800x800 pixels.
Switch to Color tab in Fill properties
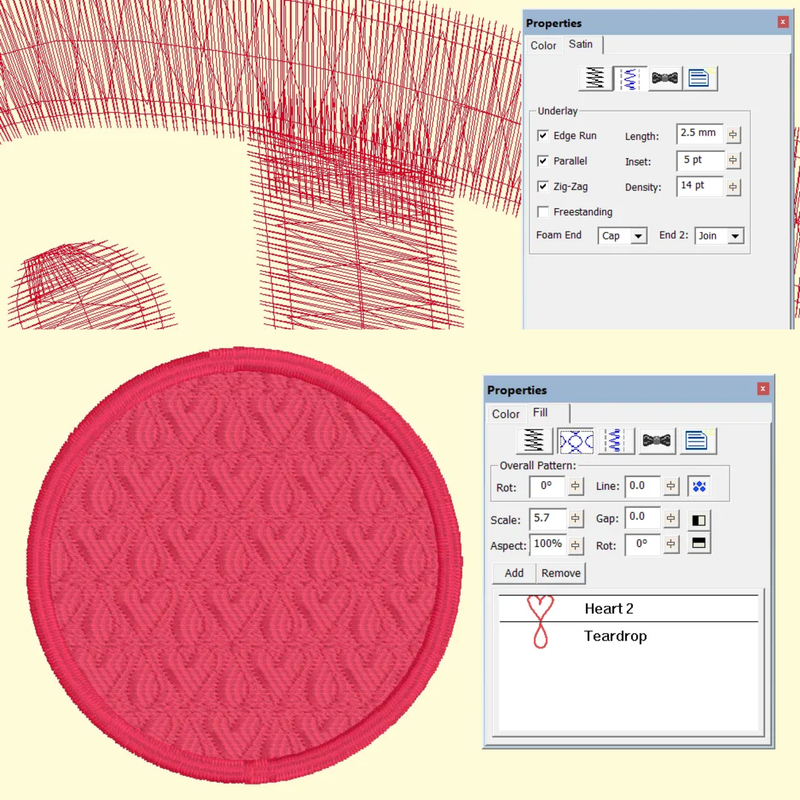coord(506,414)
